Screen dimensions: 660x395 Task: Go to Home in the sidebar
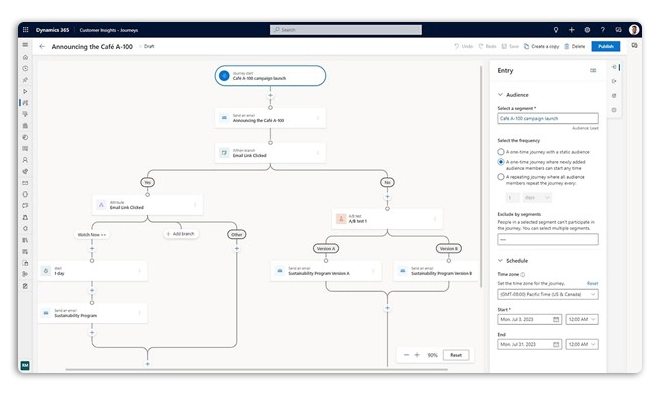pyautogui.click(x=25, y=57)
